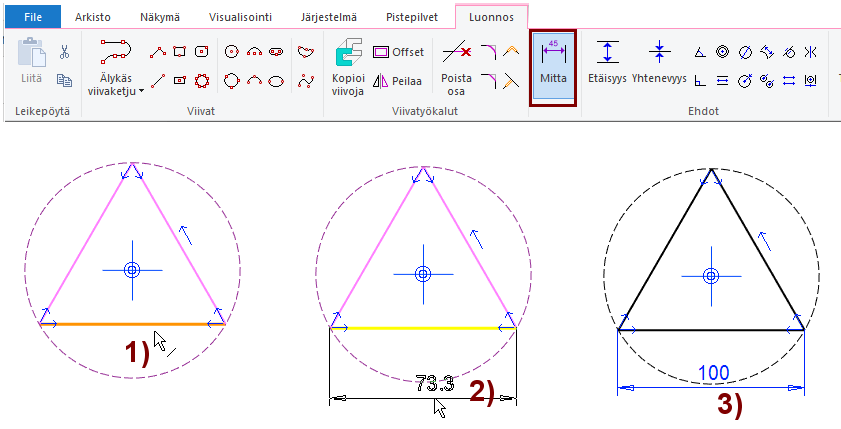841x429 pixels.
Task: Choose the radius constraint icon
Action: [745, 81]
